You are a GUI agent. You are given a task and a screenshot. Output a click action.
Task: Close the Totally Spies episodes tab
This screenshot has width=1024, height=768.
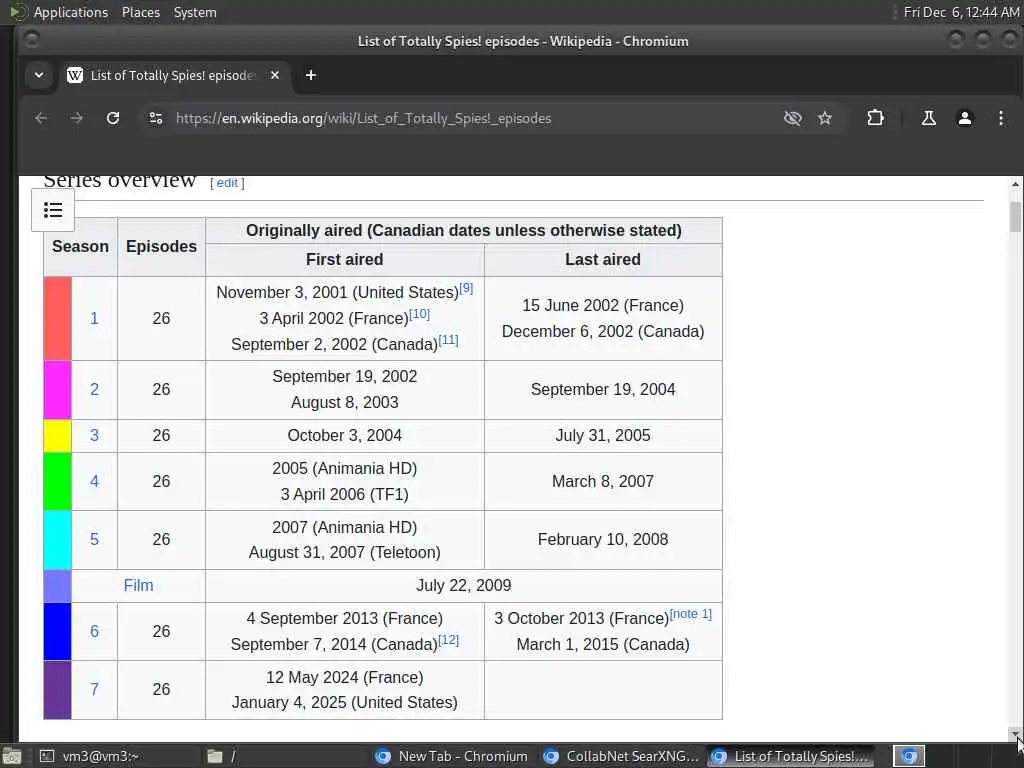point(275,75)
